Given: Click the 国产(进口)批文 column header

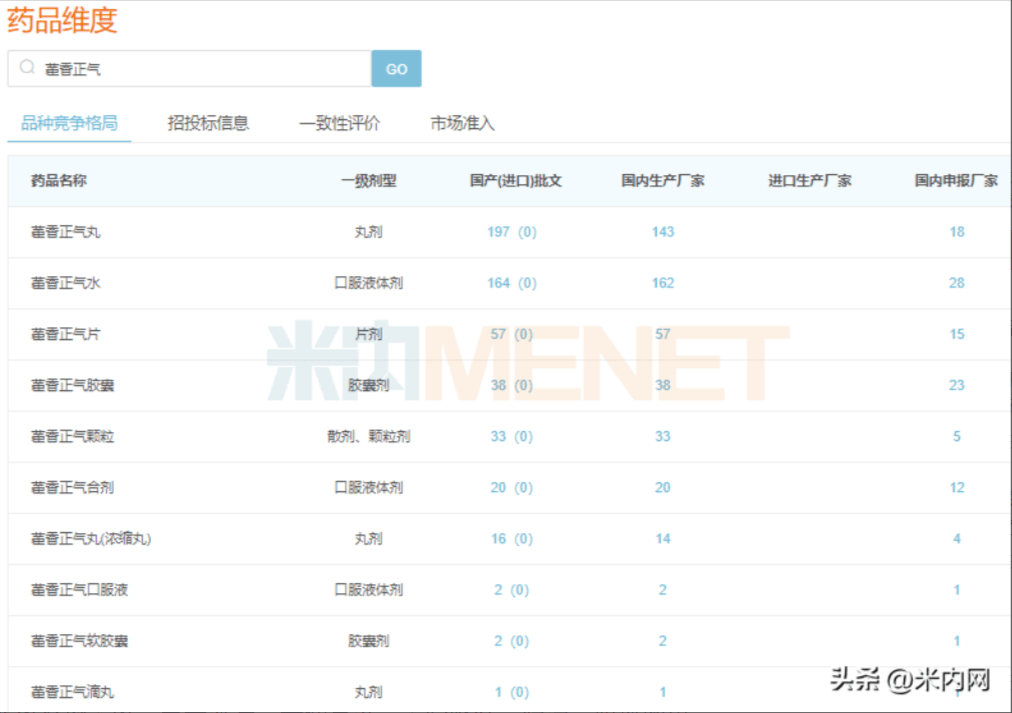Looking at the screenshot, I should pos(515,181).
